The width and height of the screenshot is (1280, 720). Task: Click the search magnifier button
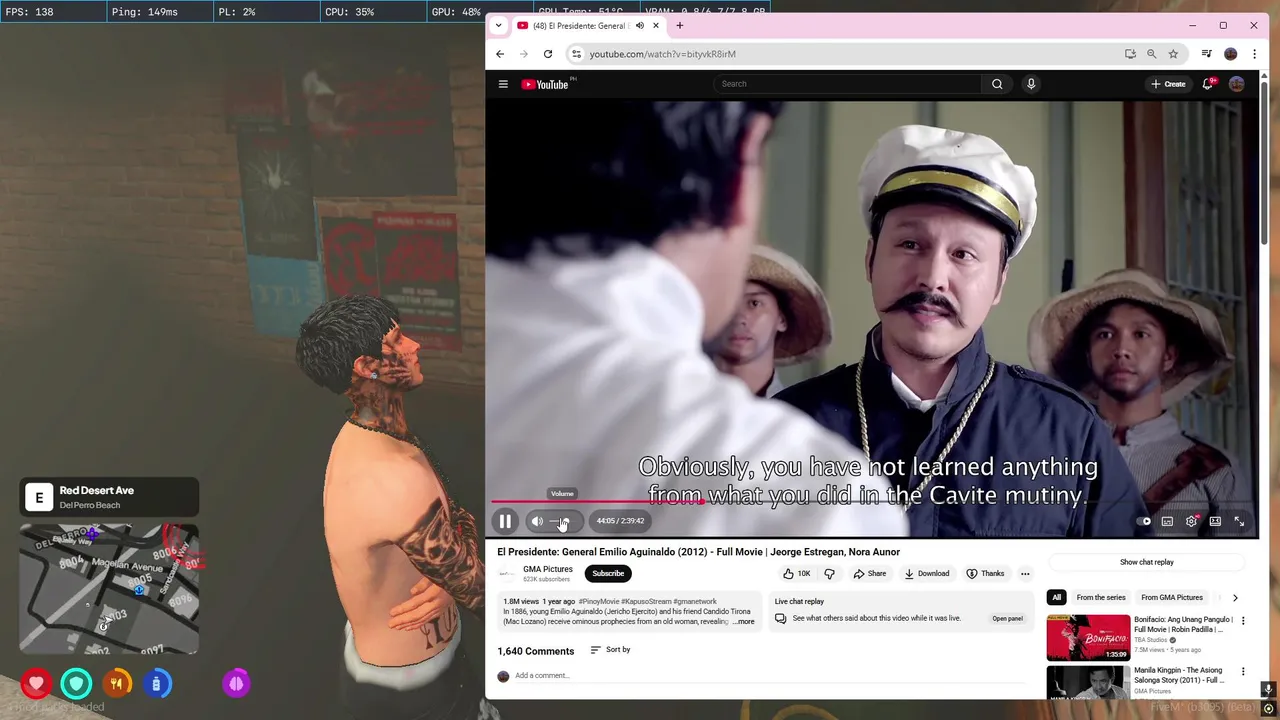point(997,84)
